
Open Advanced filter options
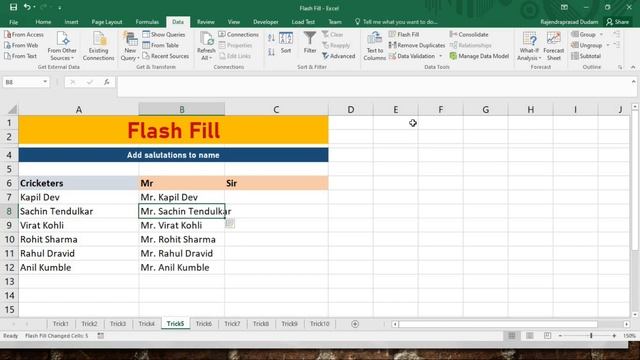click(x=338, y=56)
